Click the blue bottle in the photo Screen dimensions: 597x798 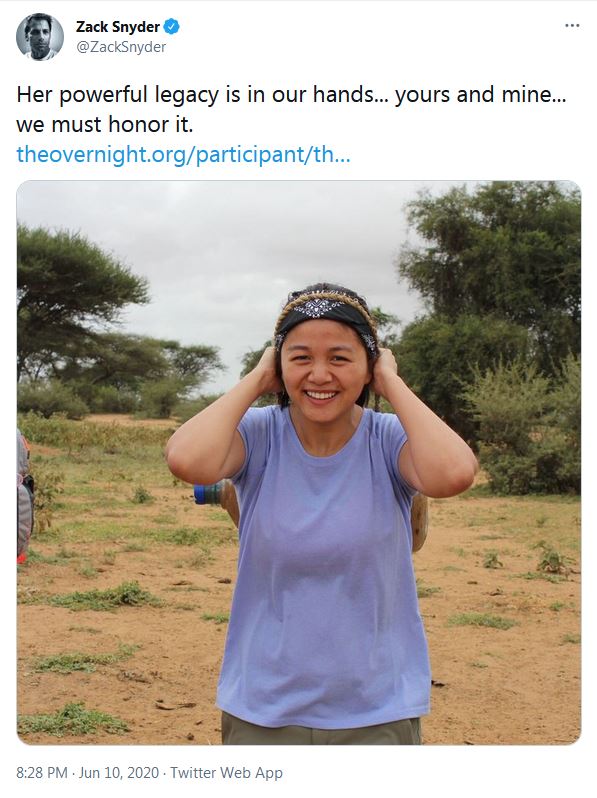(207, 493)
